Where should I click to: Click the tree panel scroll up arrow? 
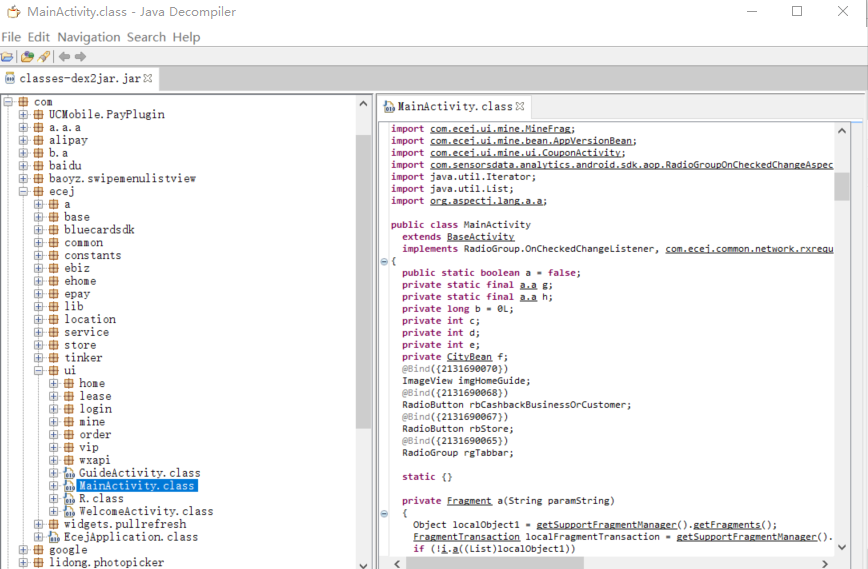pyautogui.click(x=363, y=104)
